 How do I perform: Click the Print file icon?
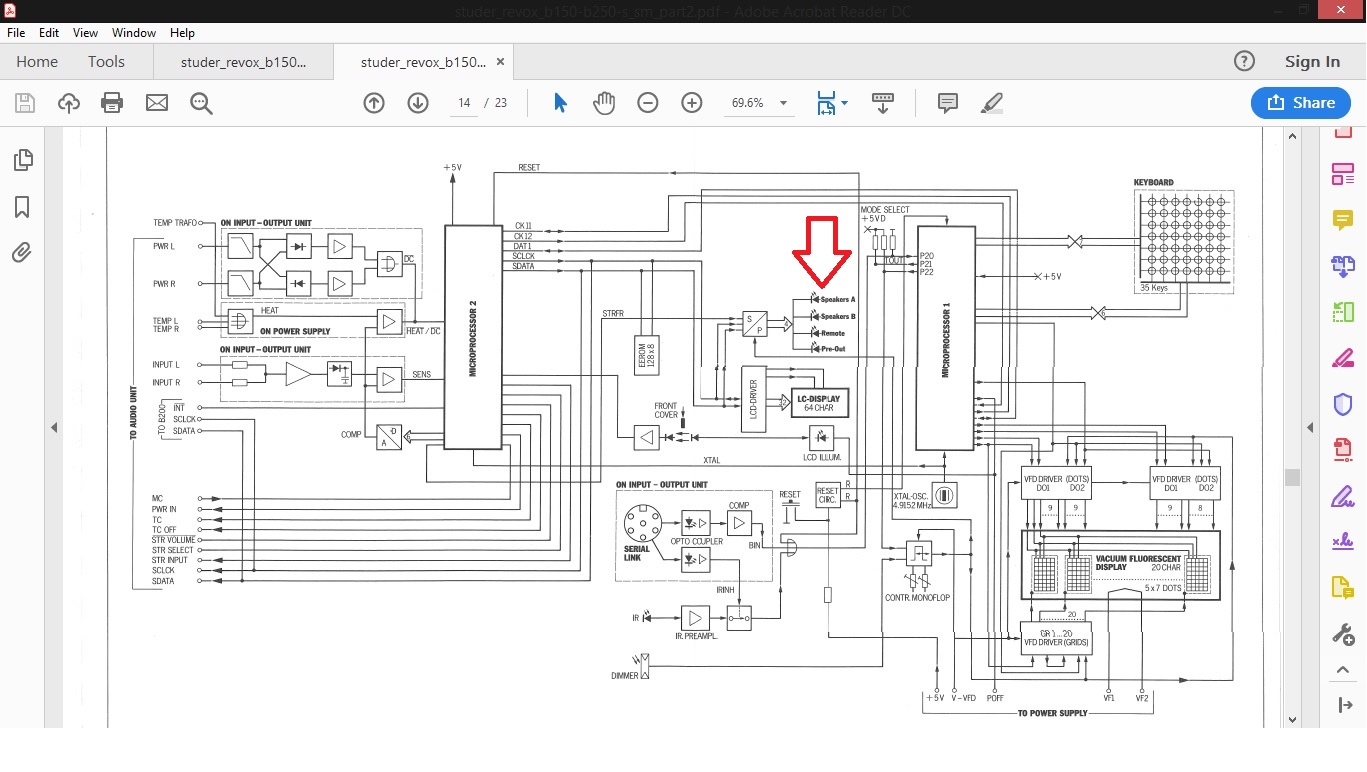(x=112, y=103)
